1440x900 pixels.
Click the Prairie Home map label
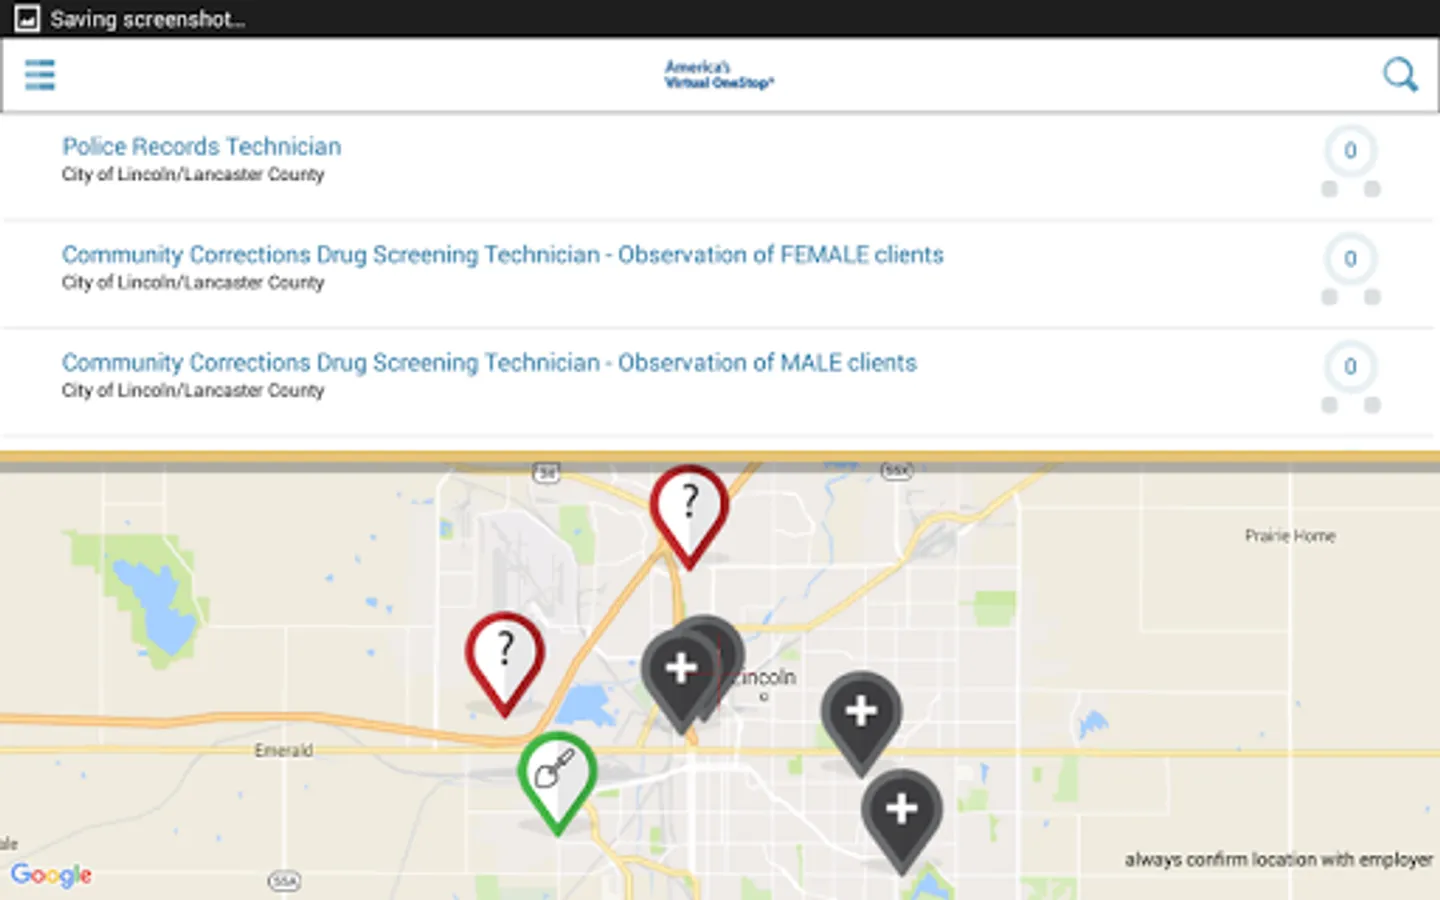(1290, 536)
